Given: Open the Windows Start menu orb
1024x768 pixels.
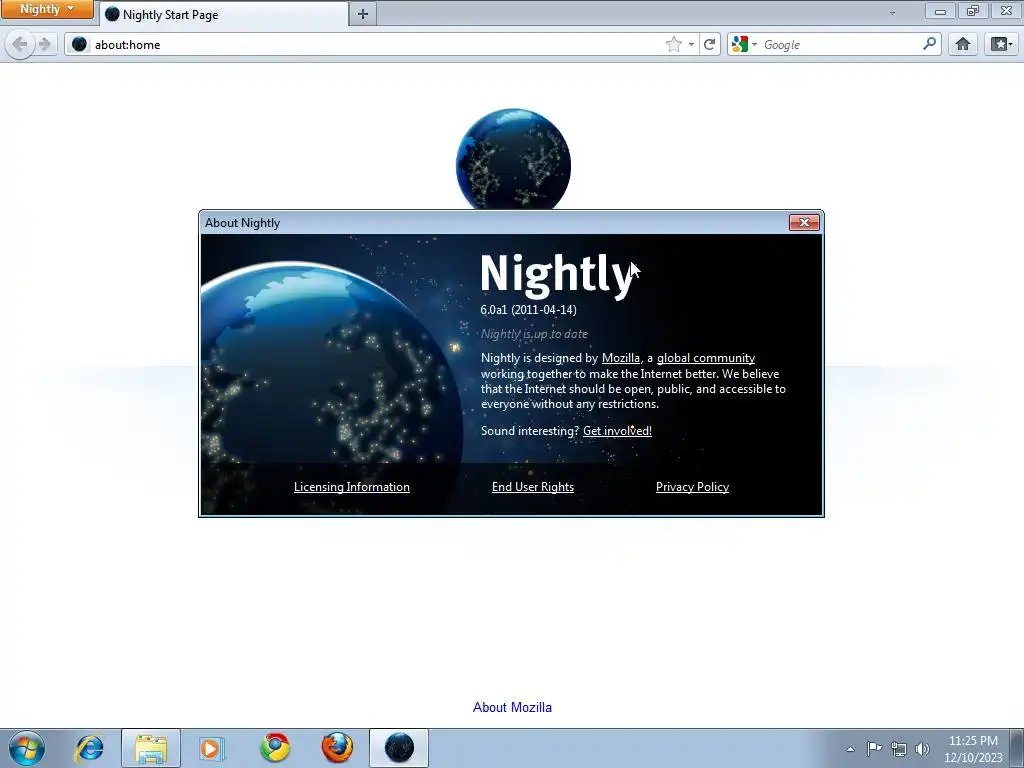Looking at the screenshot, I should pyautogui.click(x=27, y=748).
